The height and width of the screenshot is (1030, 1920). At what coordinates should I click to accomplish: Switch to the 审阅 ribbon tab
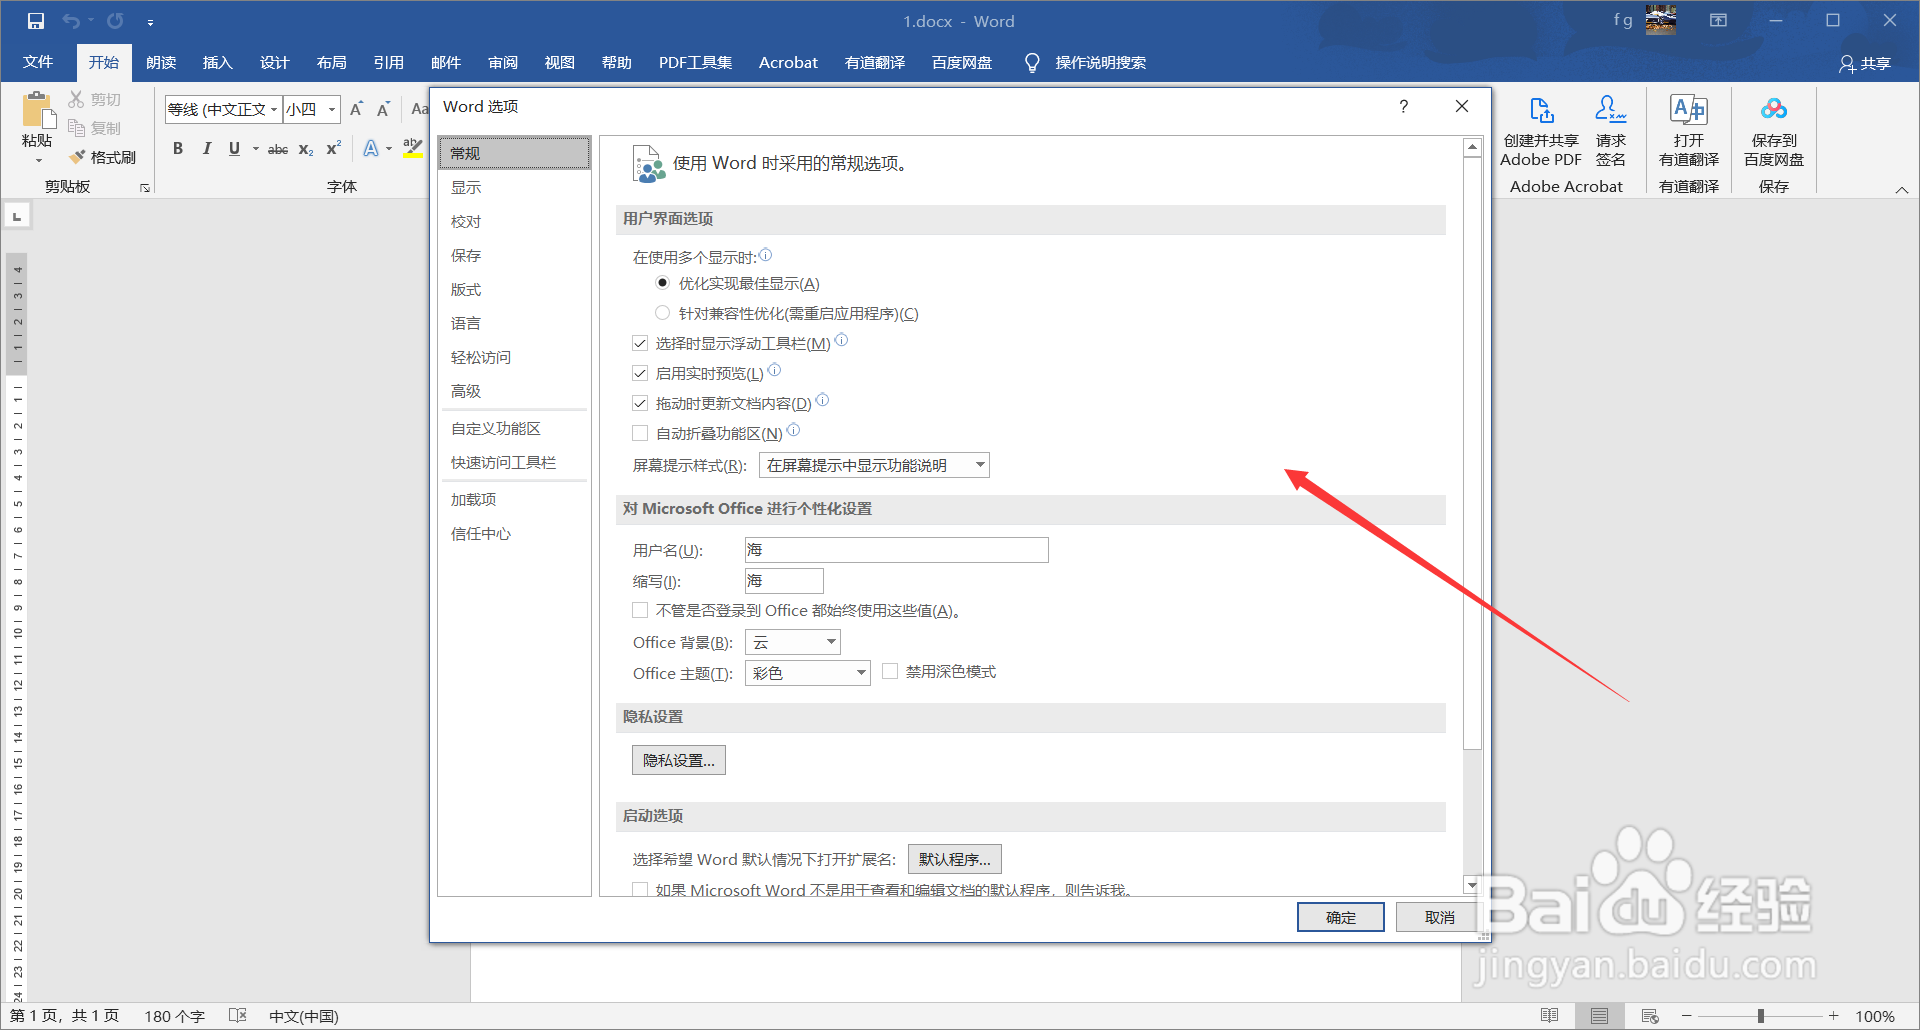click(x=503, y=62)
